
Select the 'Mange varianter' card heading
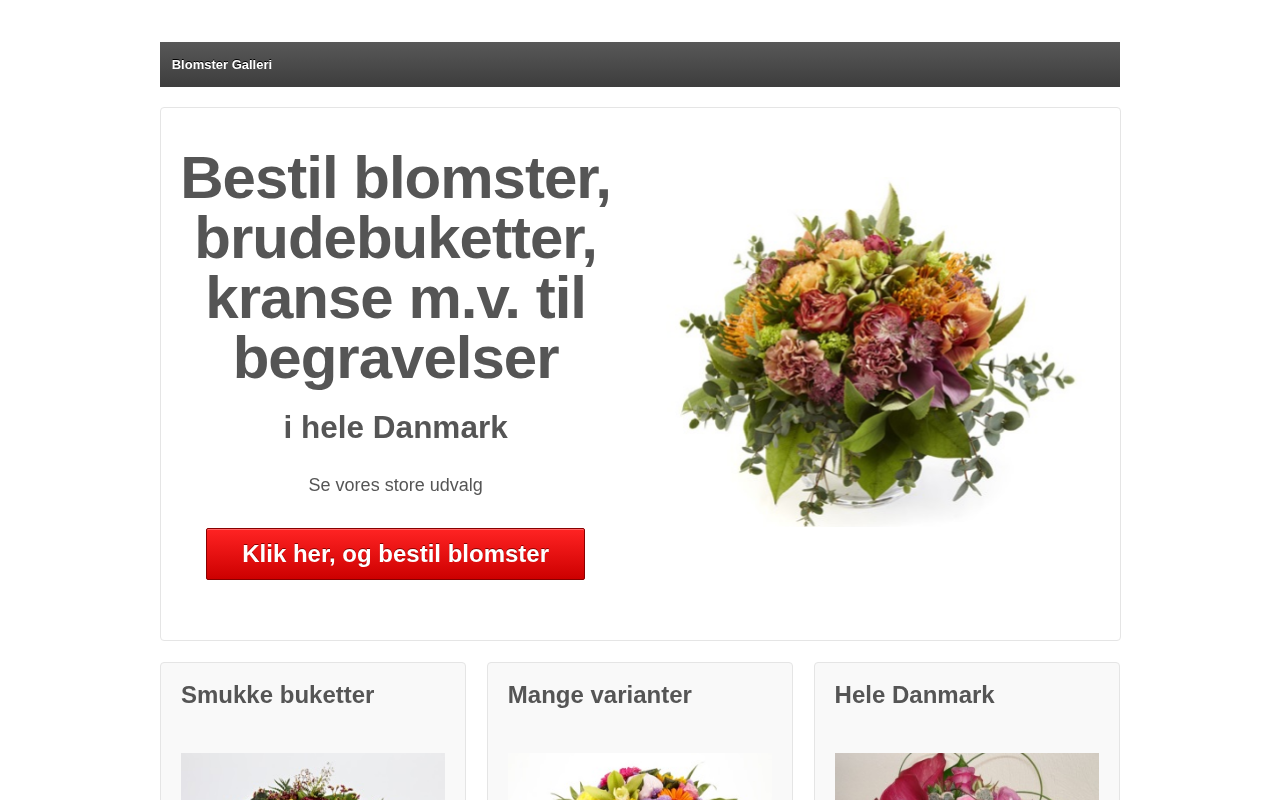[x=600, y=695]
